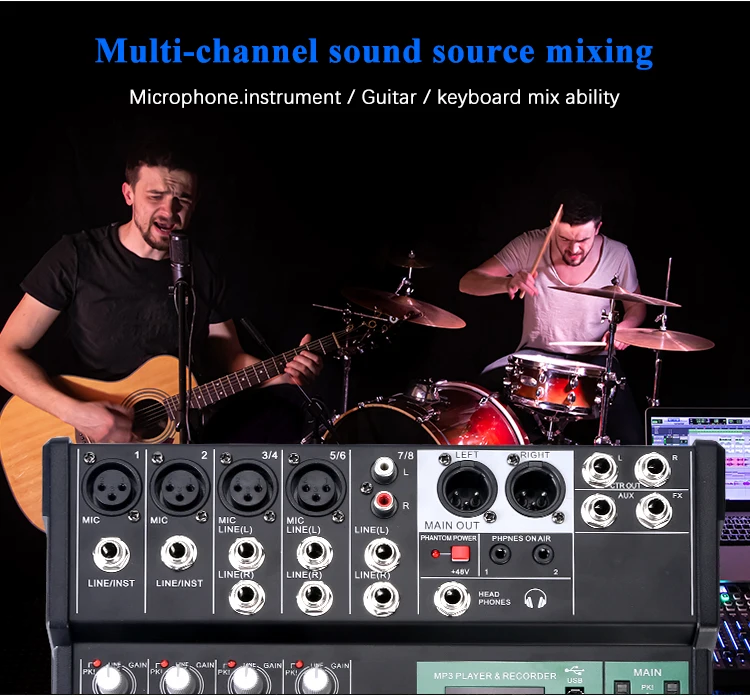Image resolution: width=750 pixels, height=698 pixels.
Task: Click channel 1 LINE/INST jack
Action: (x=111, y=554)
